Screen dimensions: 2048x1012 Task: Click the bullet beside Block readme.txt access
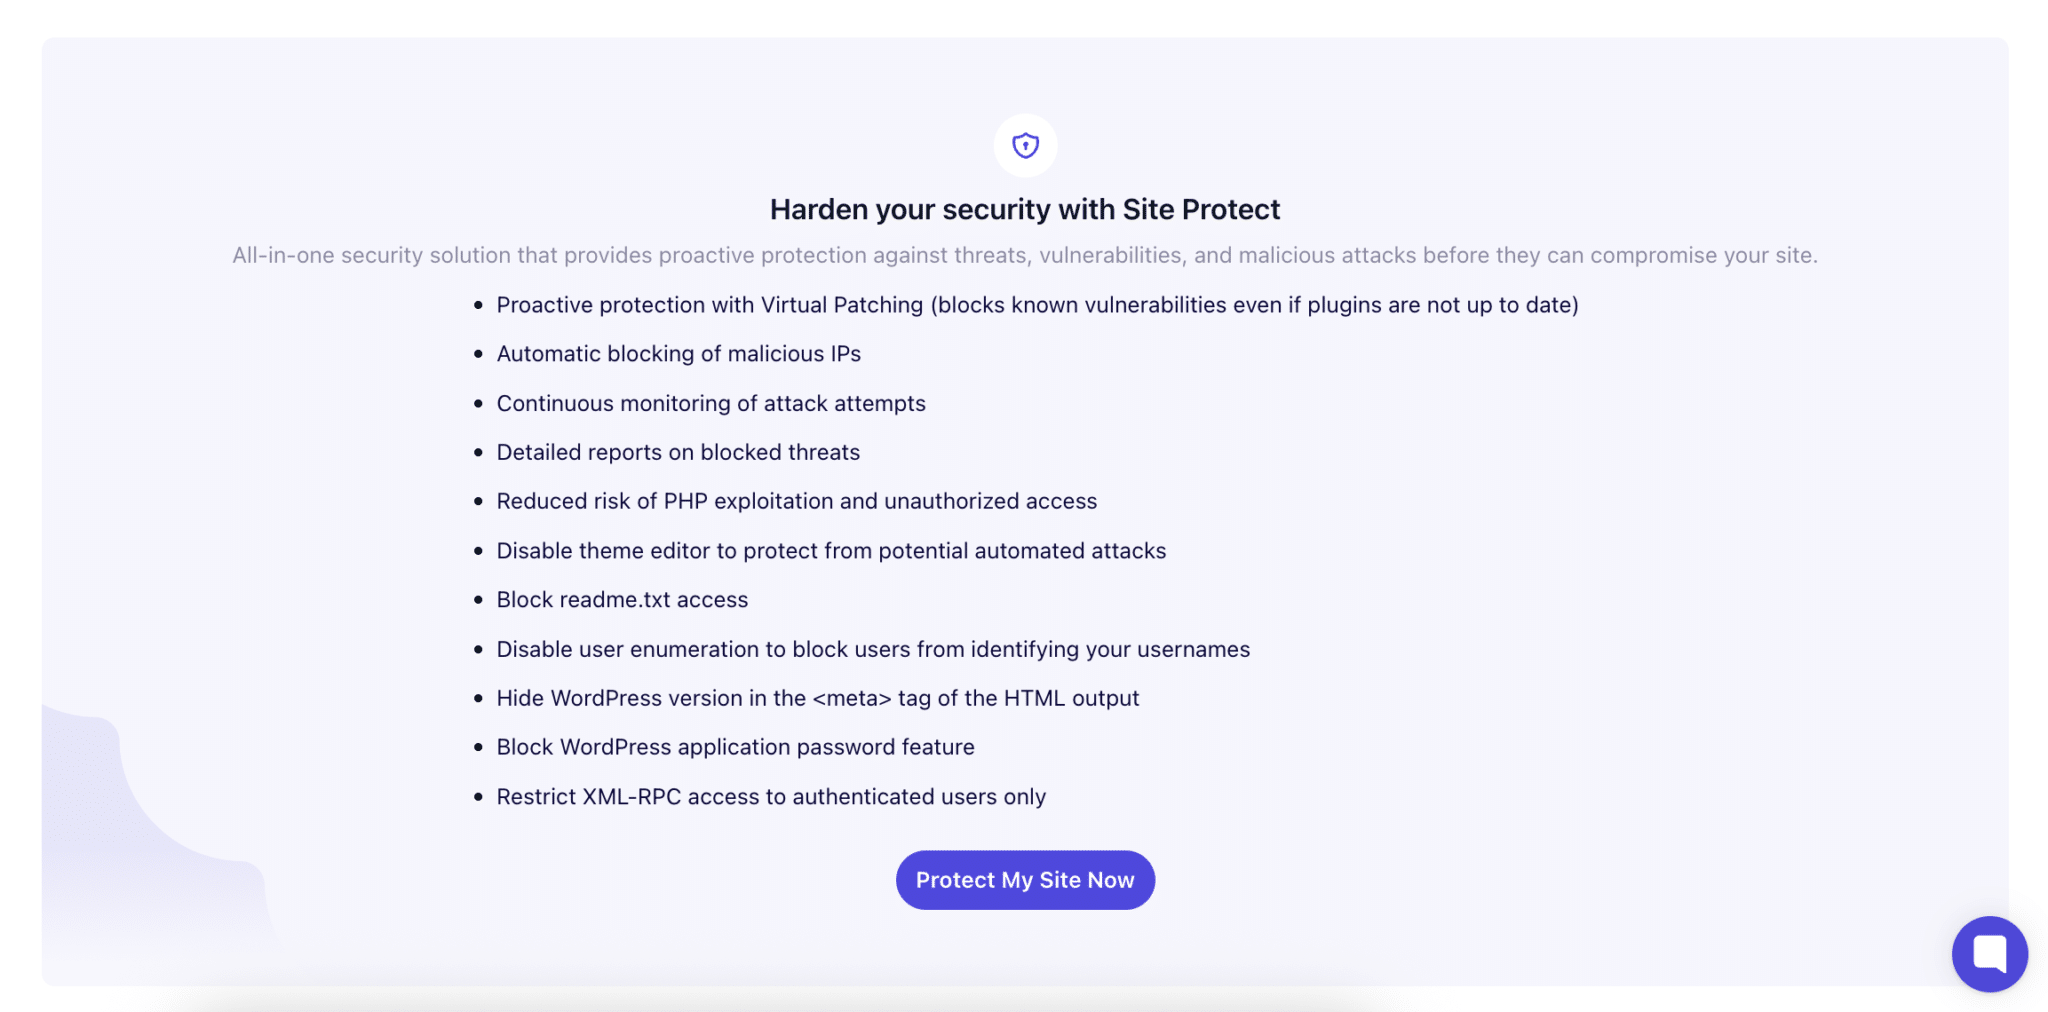point(477,599)
